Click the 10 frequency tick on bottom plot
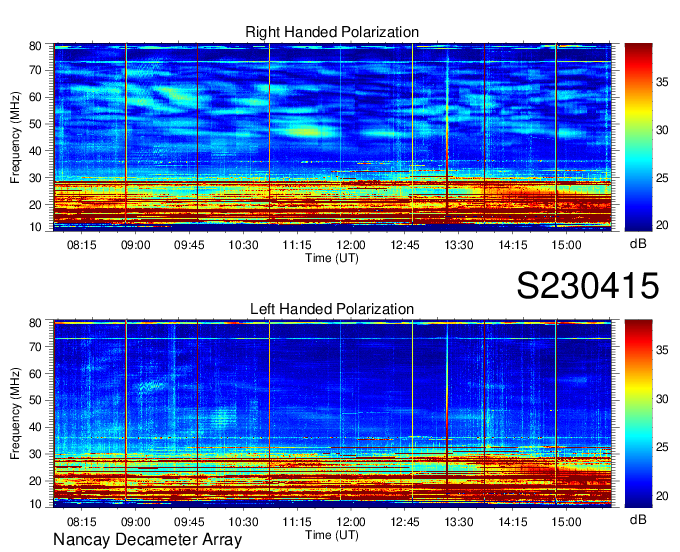Image resolution: width=680 pixels, height=552 pixels. (35, 504)
